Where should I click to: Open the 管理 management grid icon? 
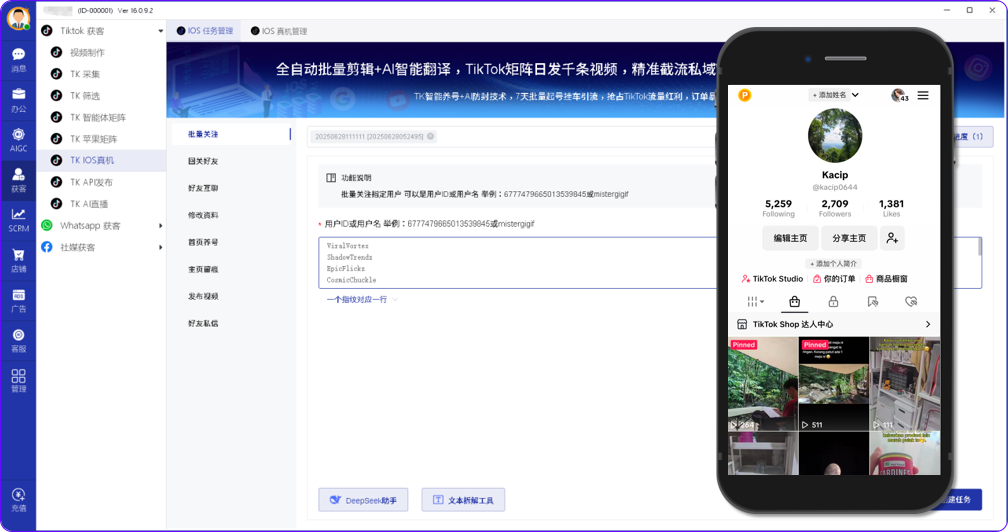pos(19,380)
